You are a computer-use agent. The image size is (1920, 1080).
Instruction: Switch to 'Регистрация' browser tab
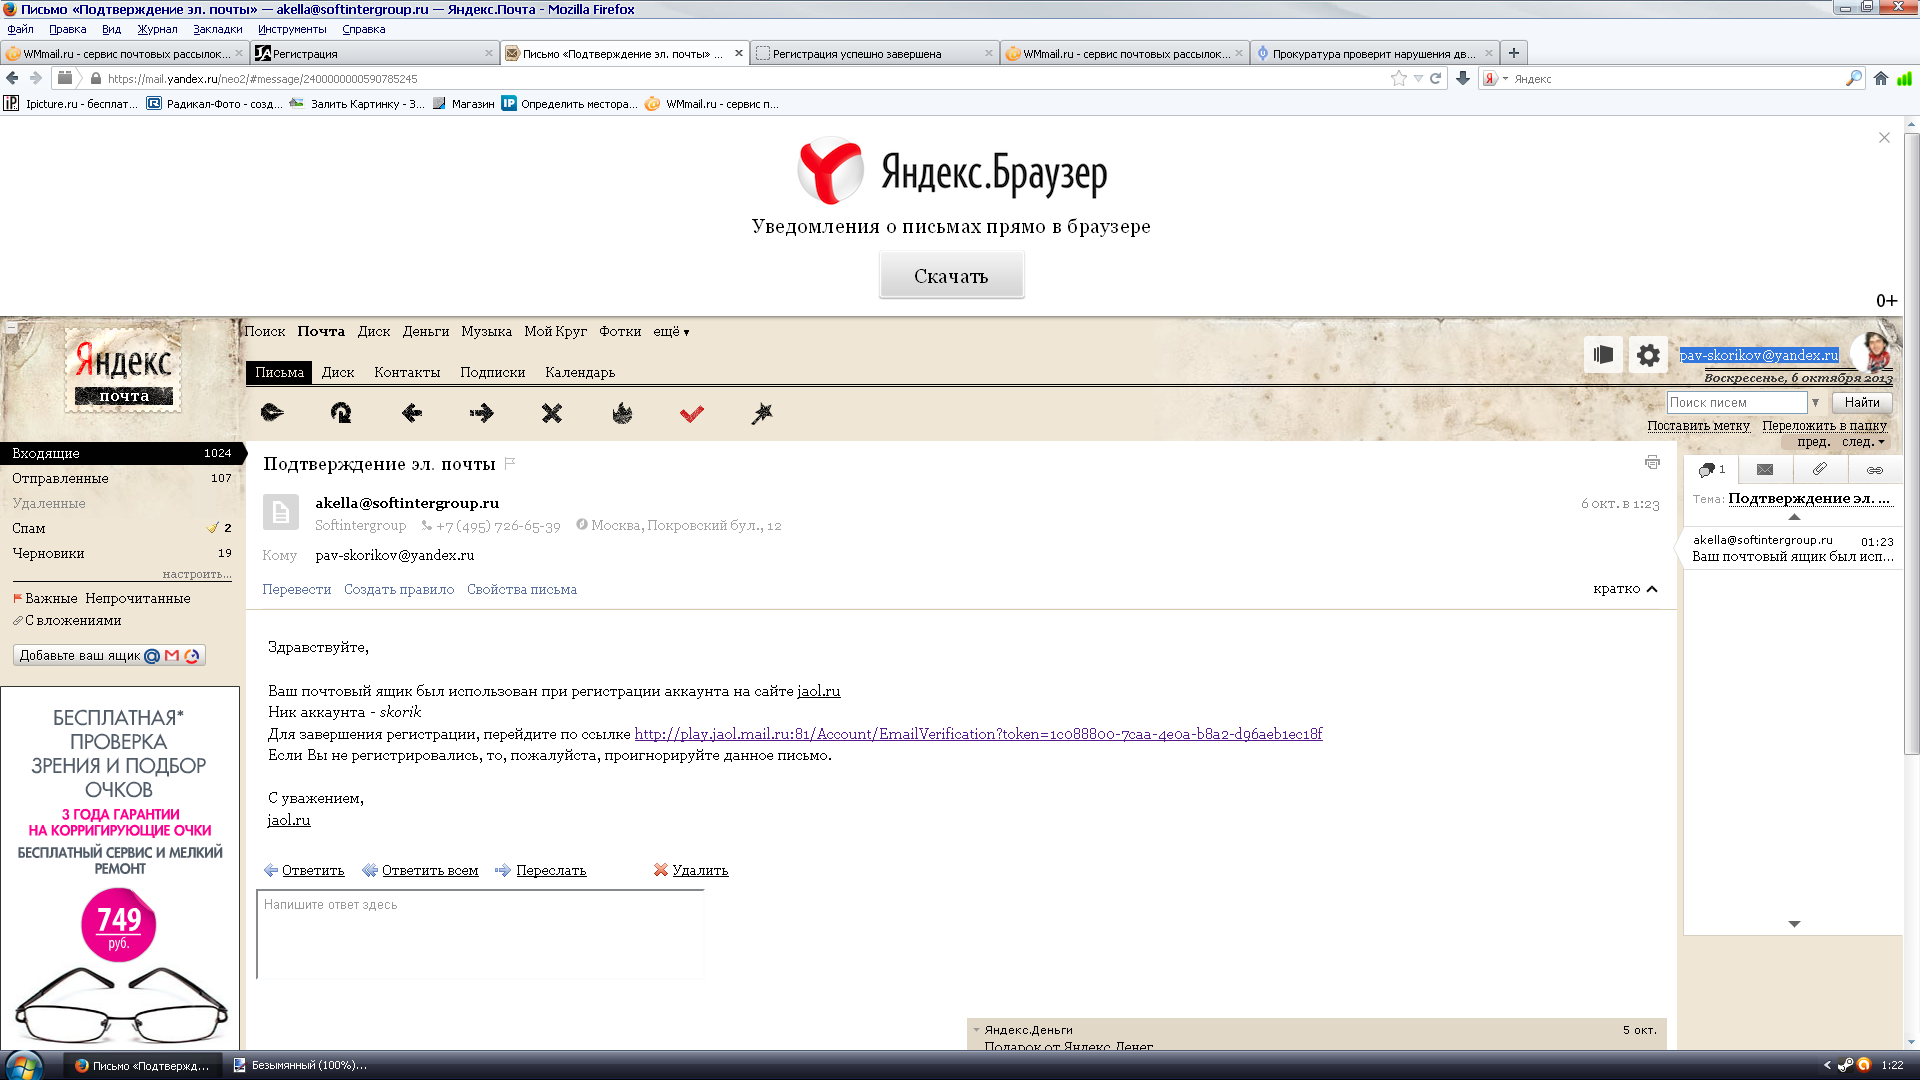tap(375, 53)
